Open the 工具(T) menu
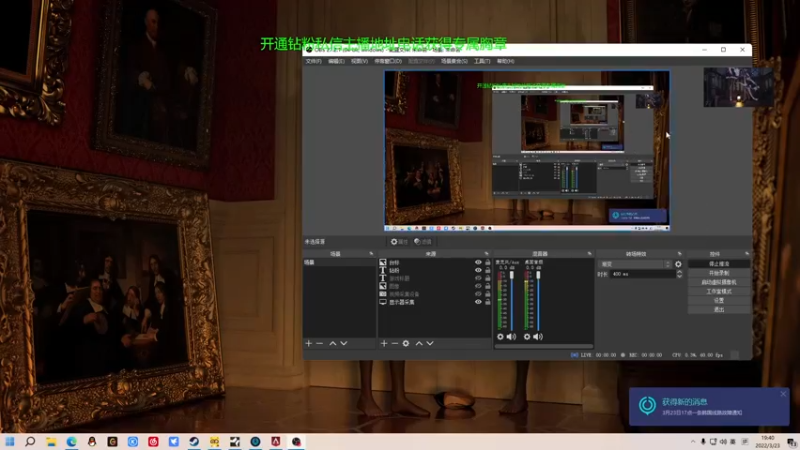 pos(482,61)
